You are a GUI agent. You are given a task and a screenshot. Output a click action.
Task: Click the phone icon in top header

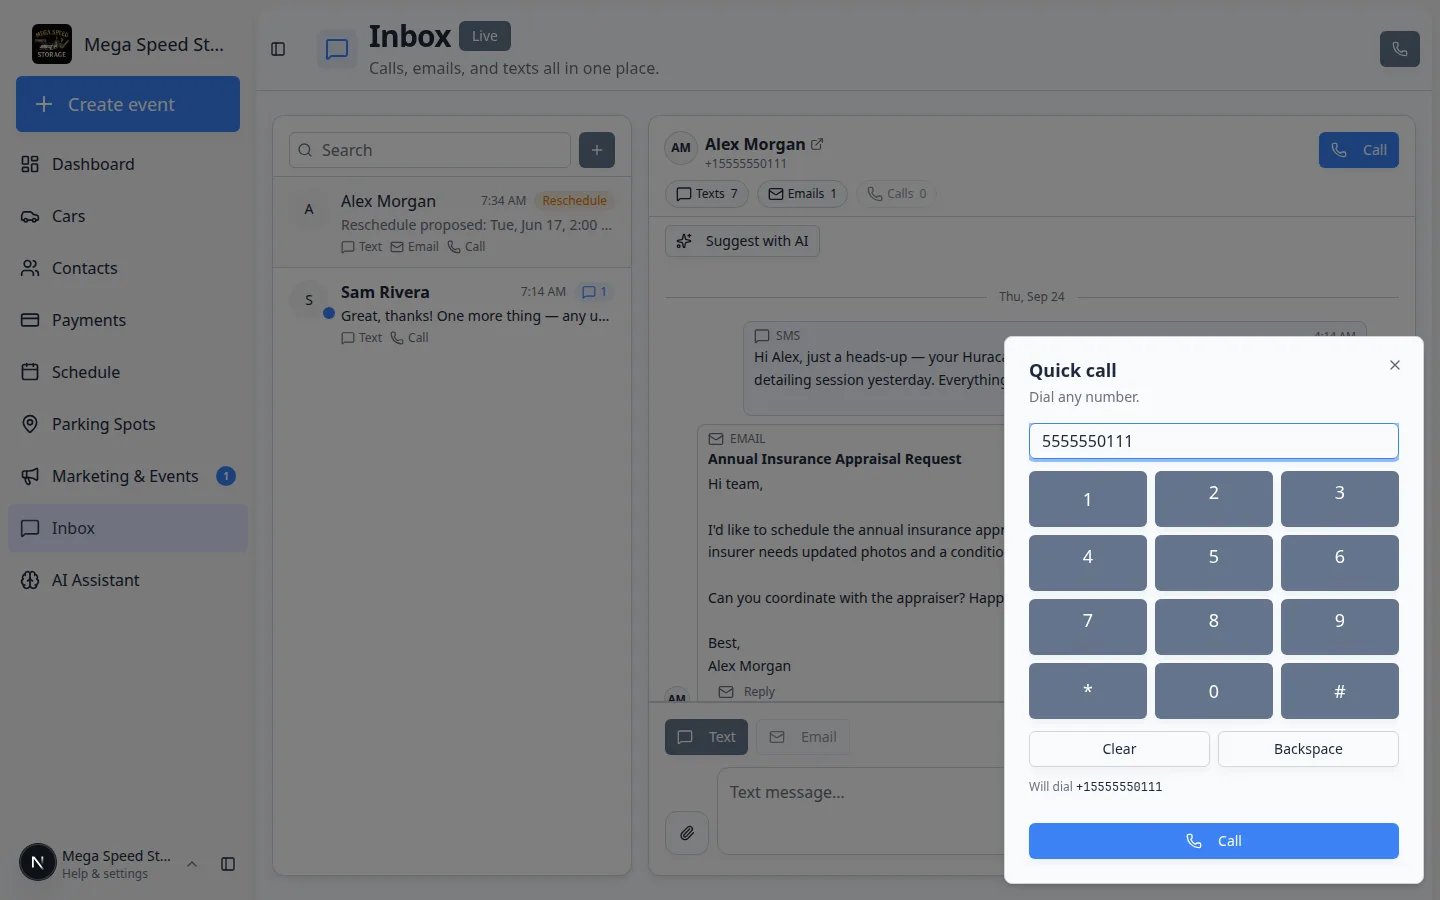[1399, 49]
